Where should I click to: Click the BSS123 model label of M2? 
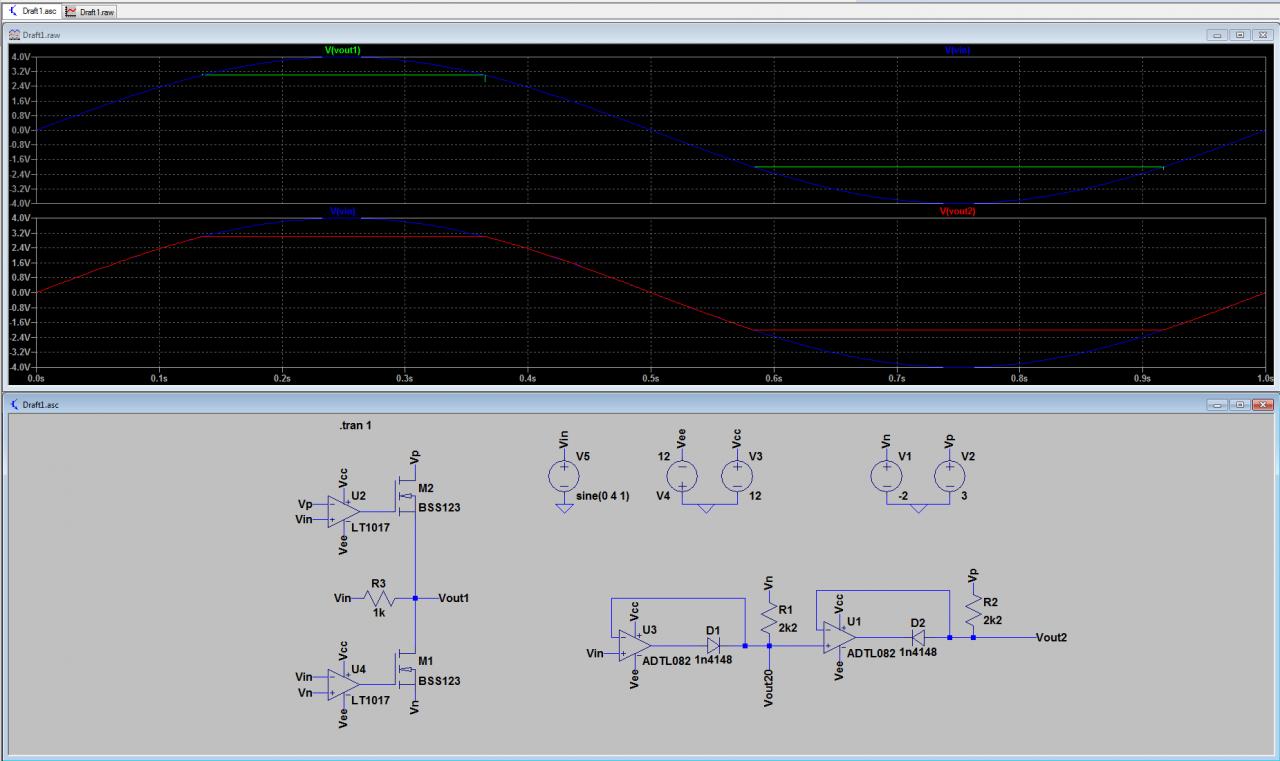coord(439,507)
